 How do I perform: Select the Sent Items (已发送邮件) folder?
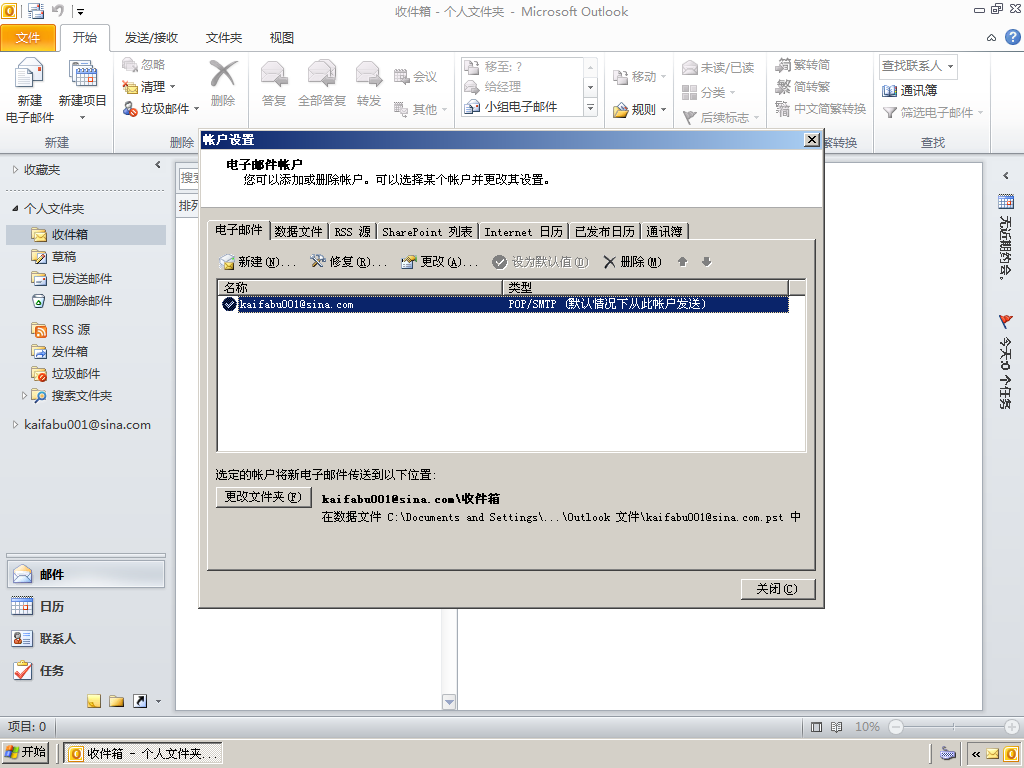(86, 279)
